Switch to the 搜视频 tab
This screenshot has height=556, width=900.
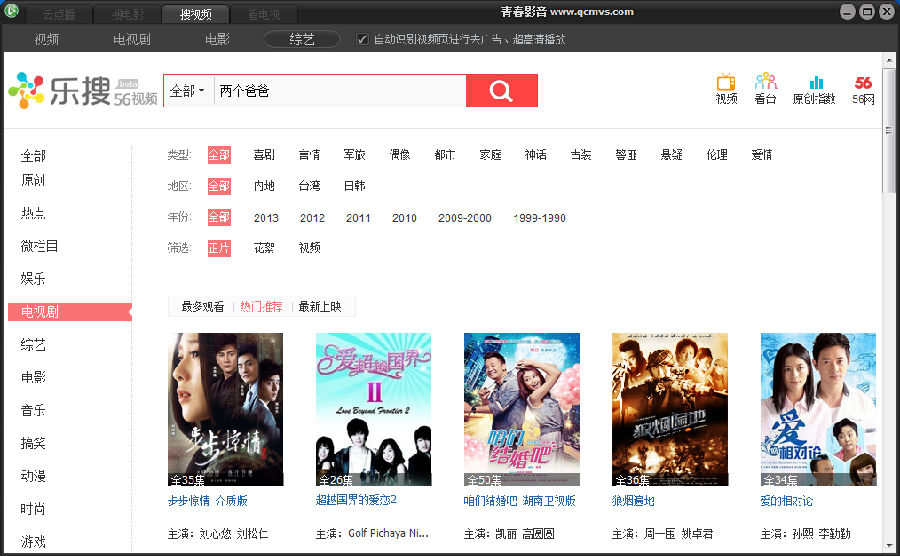pos(195,14)
